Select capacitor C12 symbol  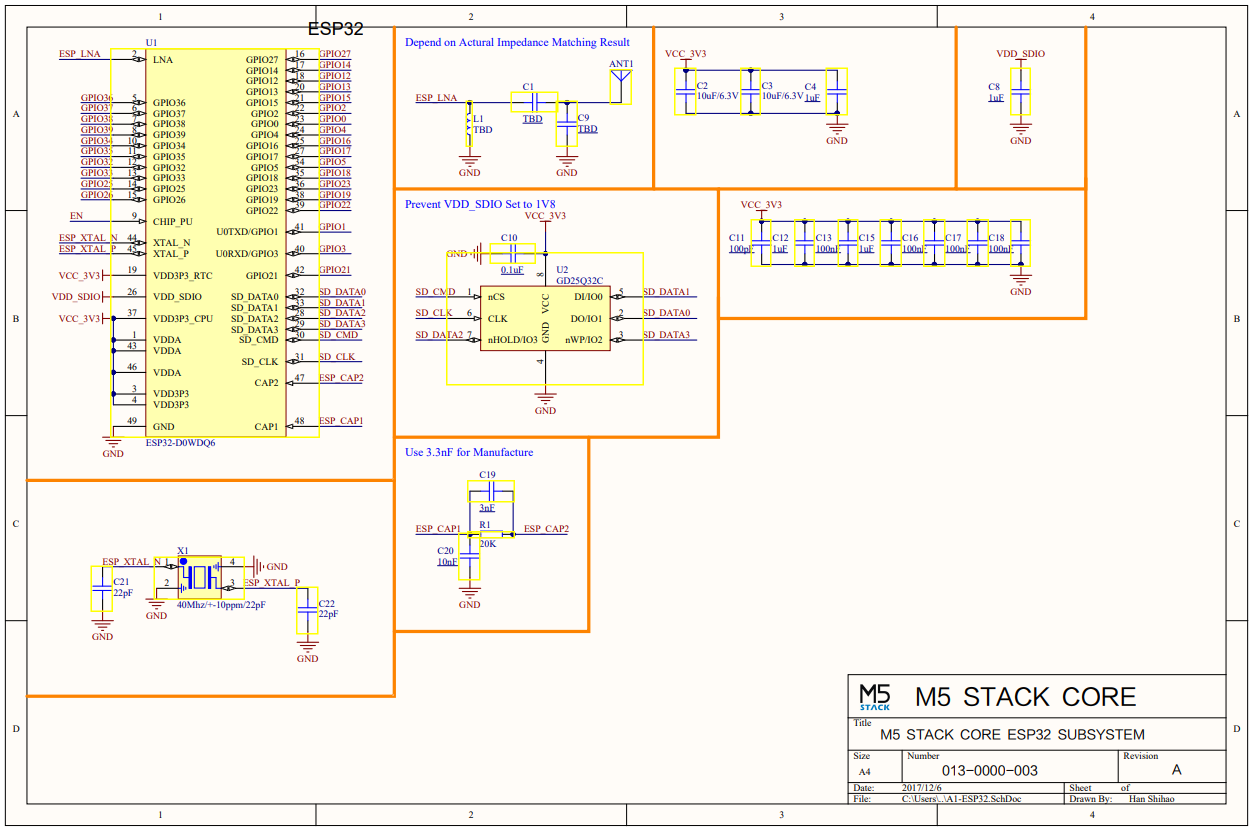(804, 243)
